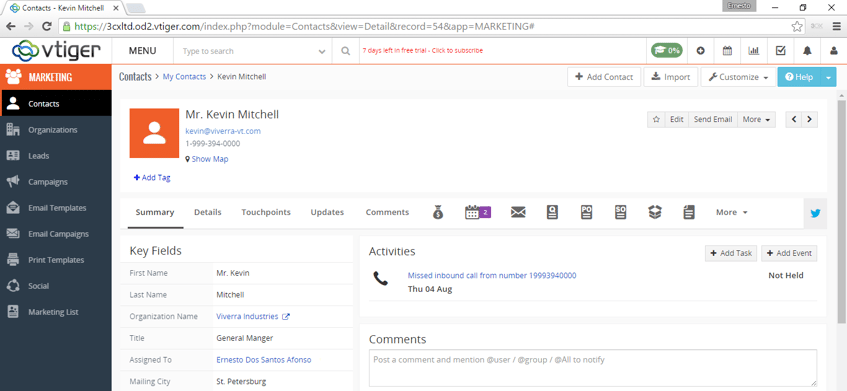The image size is (847, 391).
Task: Open the reports chart icon
Action: [x=754, y=51]
